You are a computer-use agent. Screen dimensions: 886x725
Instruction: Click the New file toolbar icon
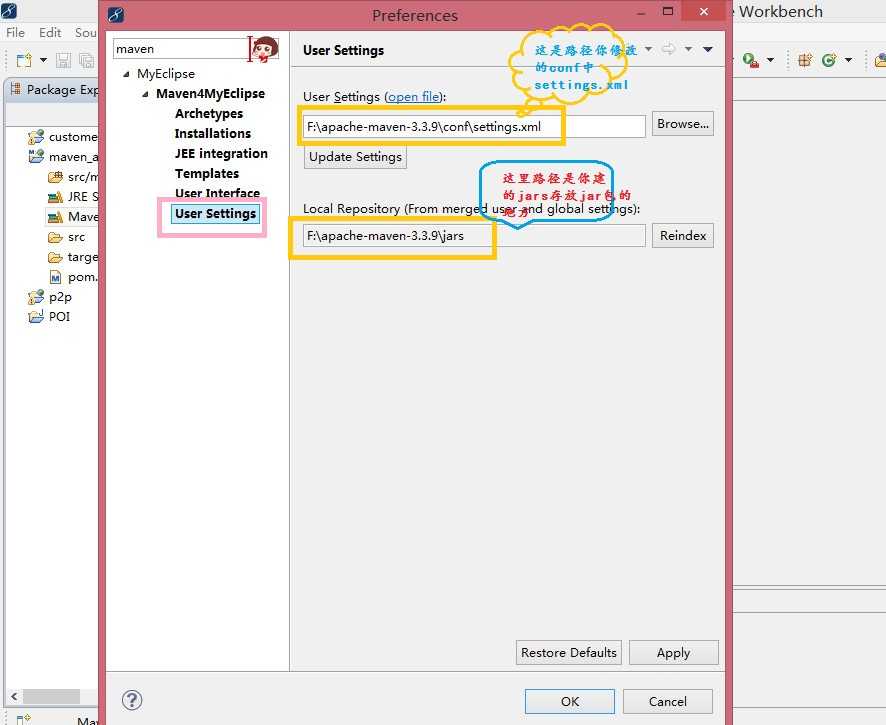(24, 60)
